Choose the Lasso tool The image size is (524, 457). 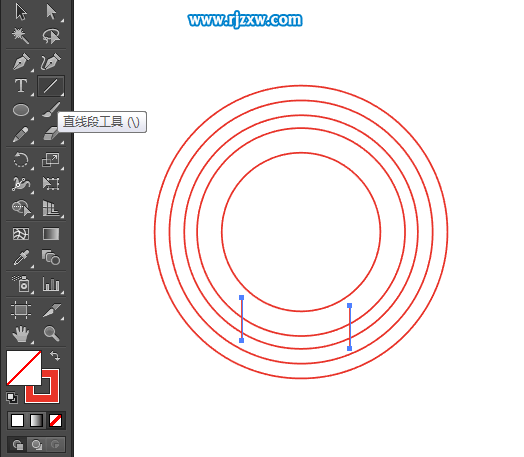[x=51, y=36]
